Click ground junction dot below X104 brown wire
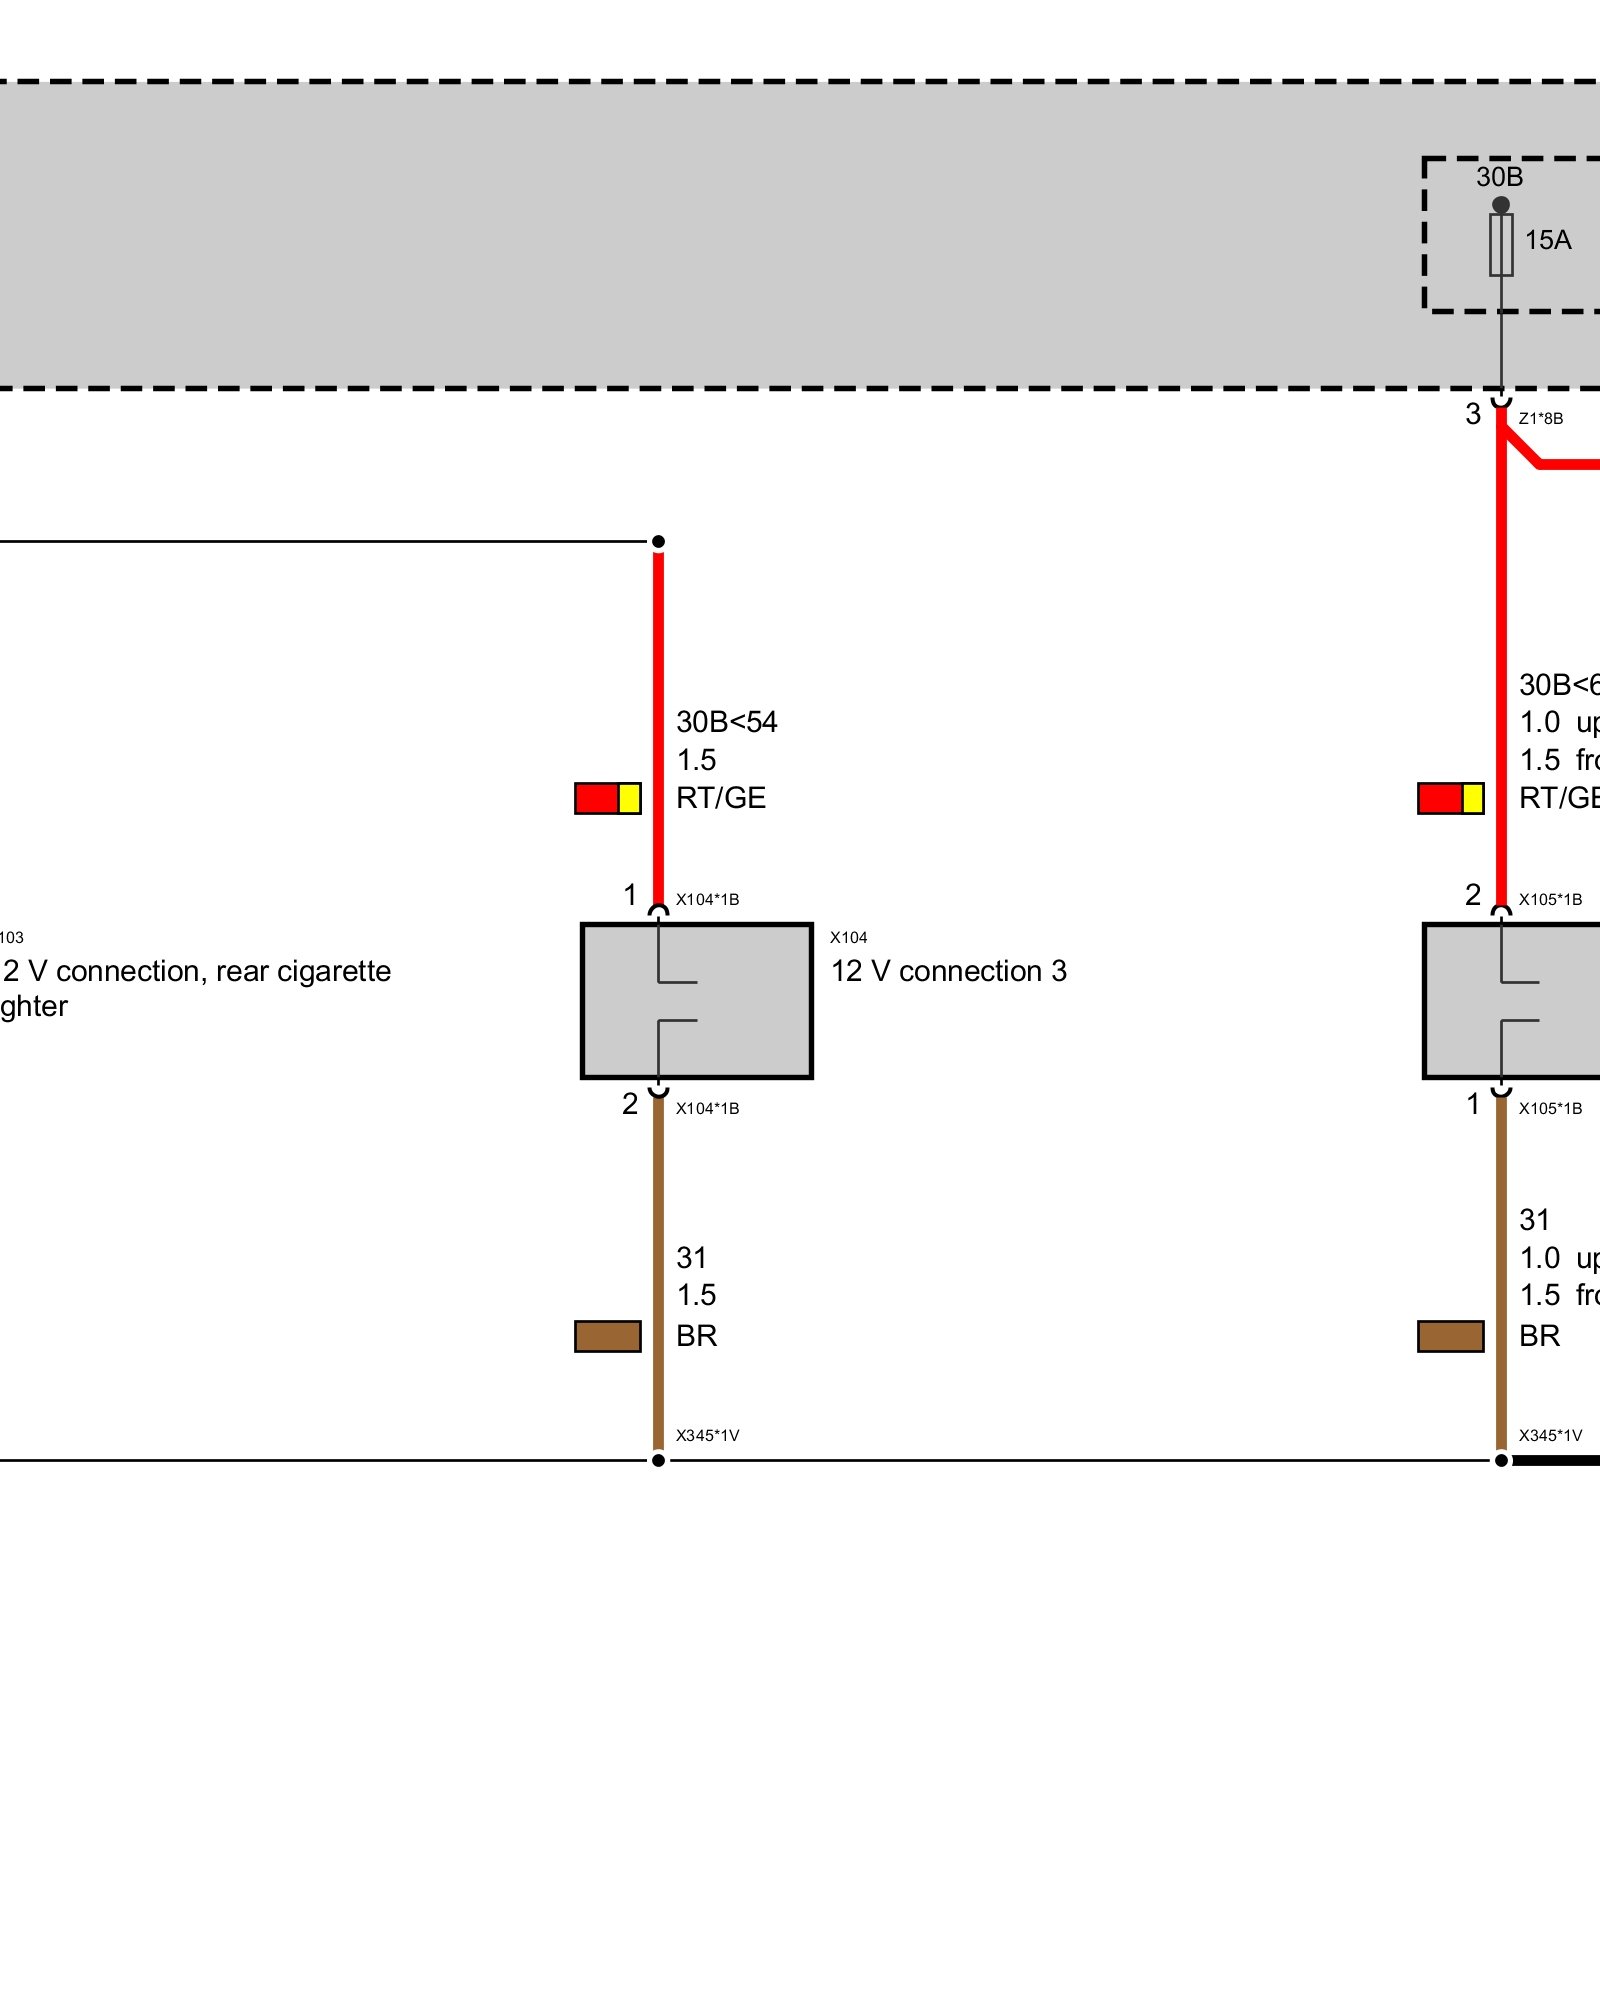The image size is (1600, 2000). tap(658, 1460)
